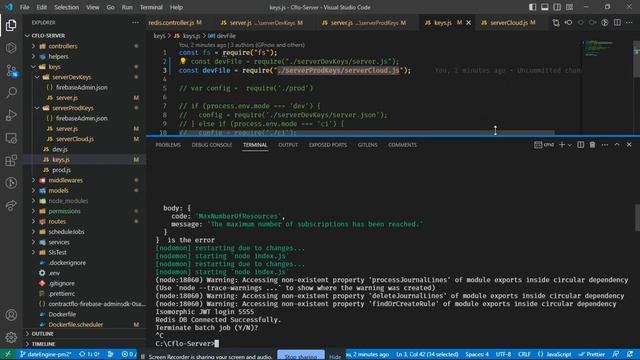The width and height of the screenshot is (640, 360).
Task: Expand the OUTLINE section
Action: [42, 333]
